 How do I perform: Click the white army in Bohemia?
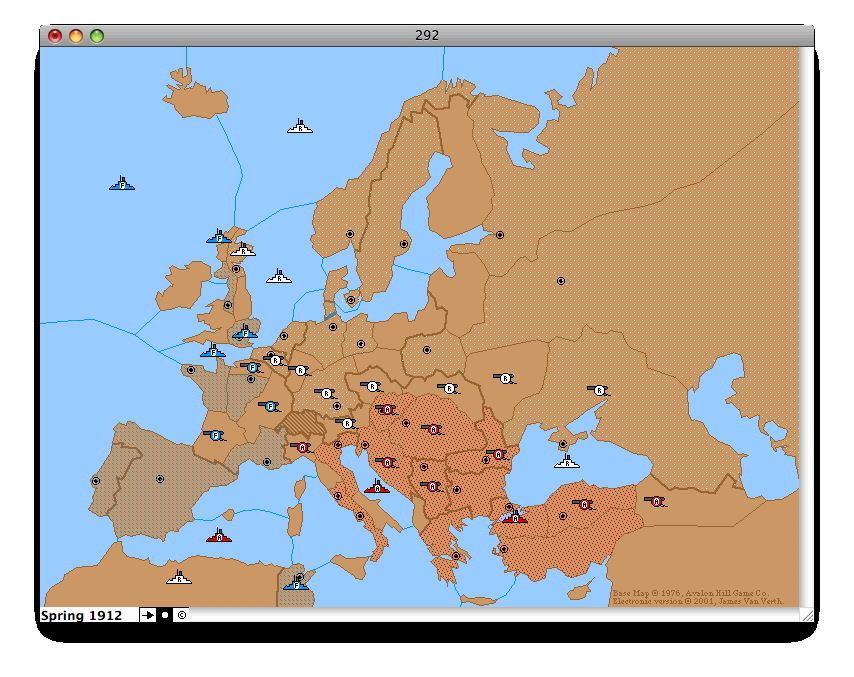(371, 387)
